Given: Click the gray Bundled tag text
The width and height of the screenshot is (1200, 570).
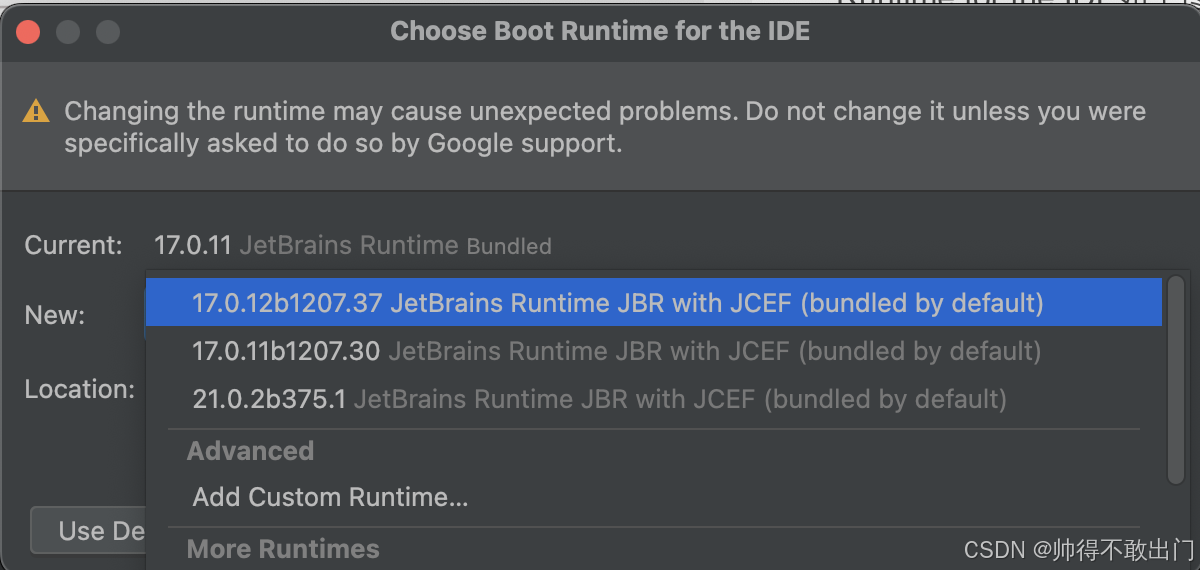Looking at the screenshot, I should click(509, 246).
